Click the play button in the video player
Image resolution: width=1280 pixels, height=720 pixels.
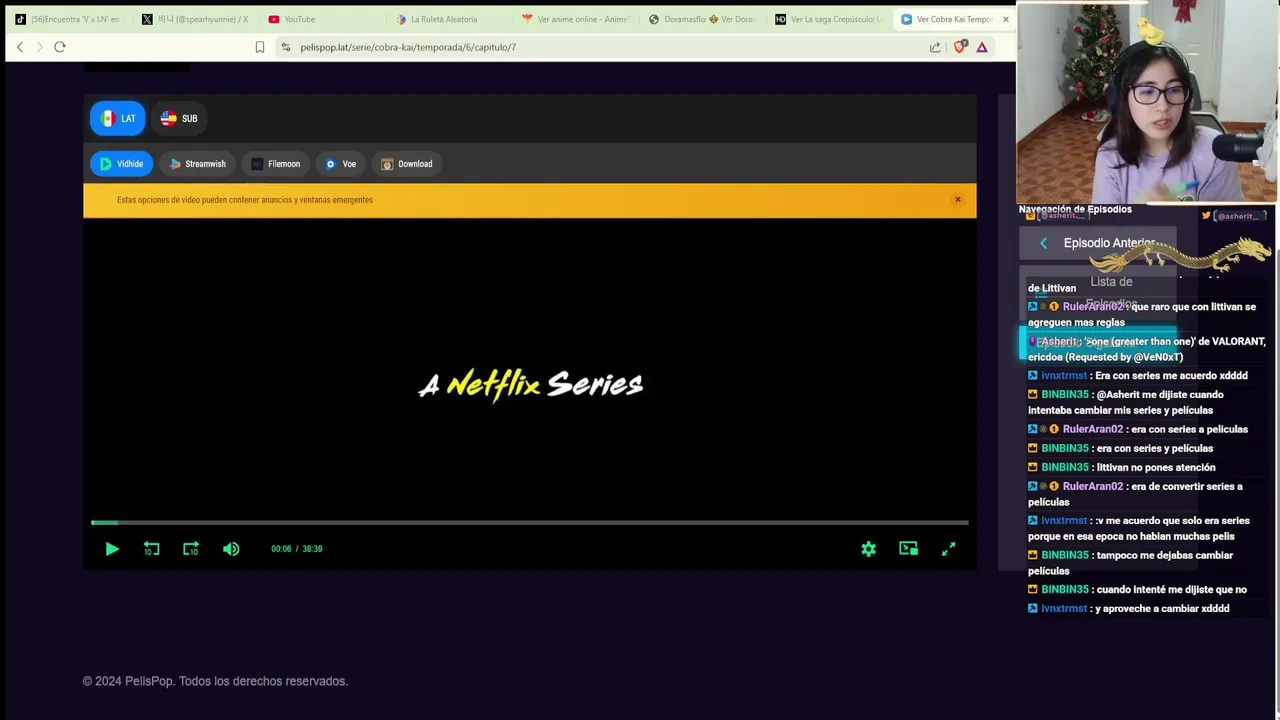click(x=112, y=549)
